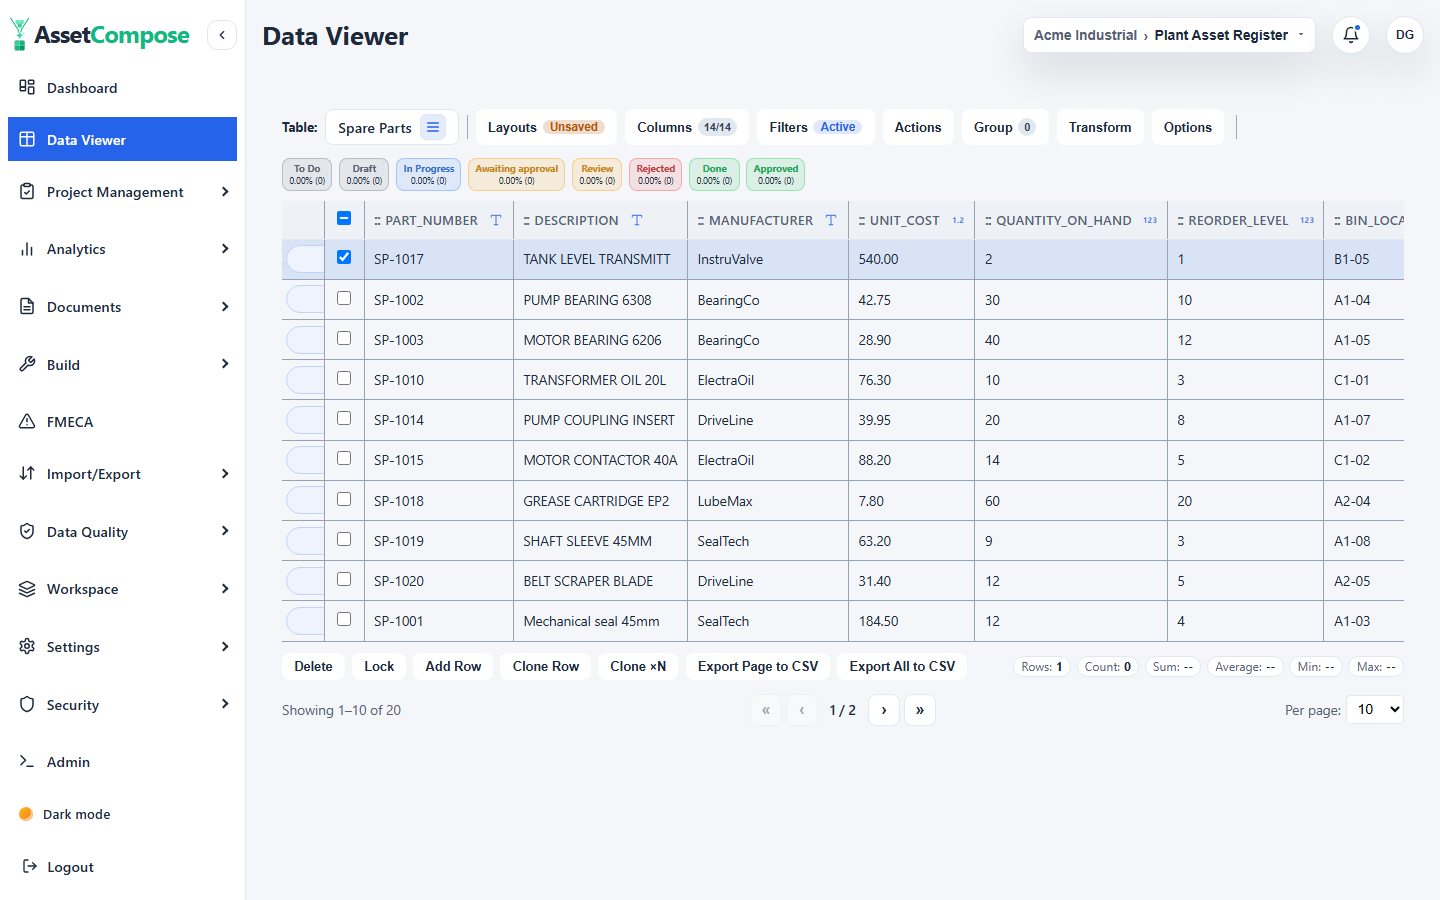Viewport: 1440px width, 900px height.
Task: Click the decimal type icon on UNIT_COST column
Action: (958, 220)
